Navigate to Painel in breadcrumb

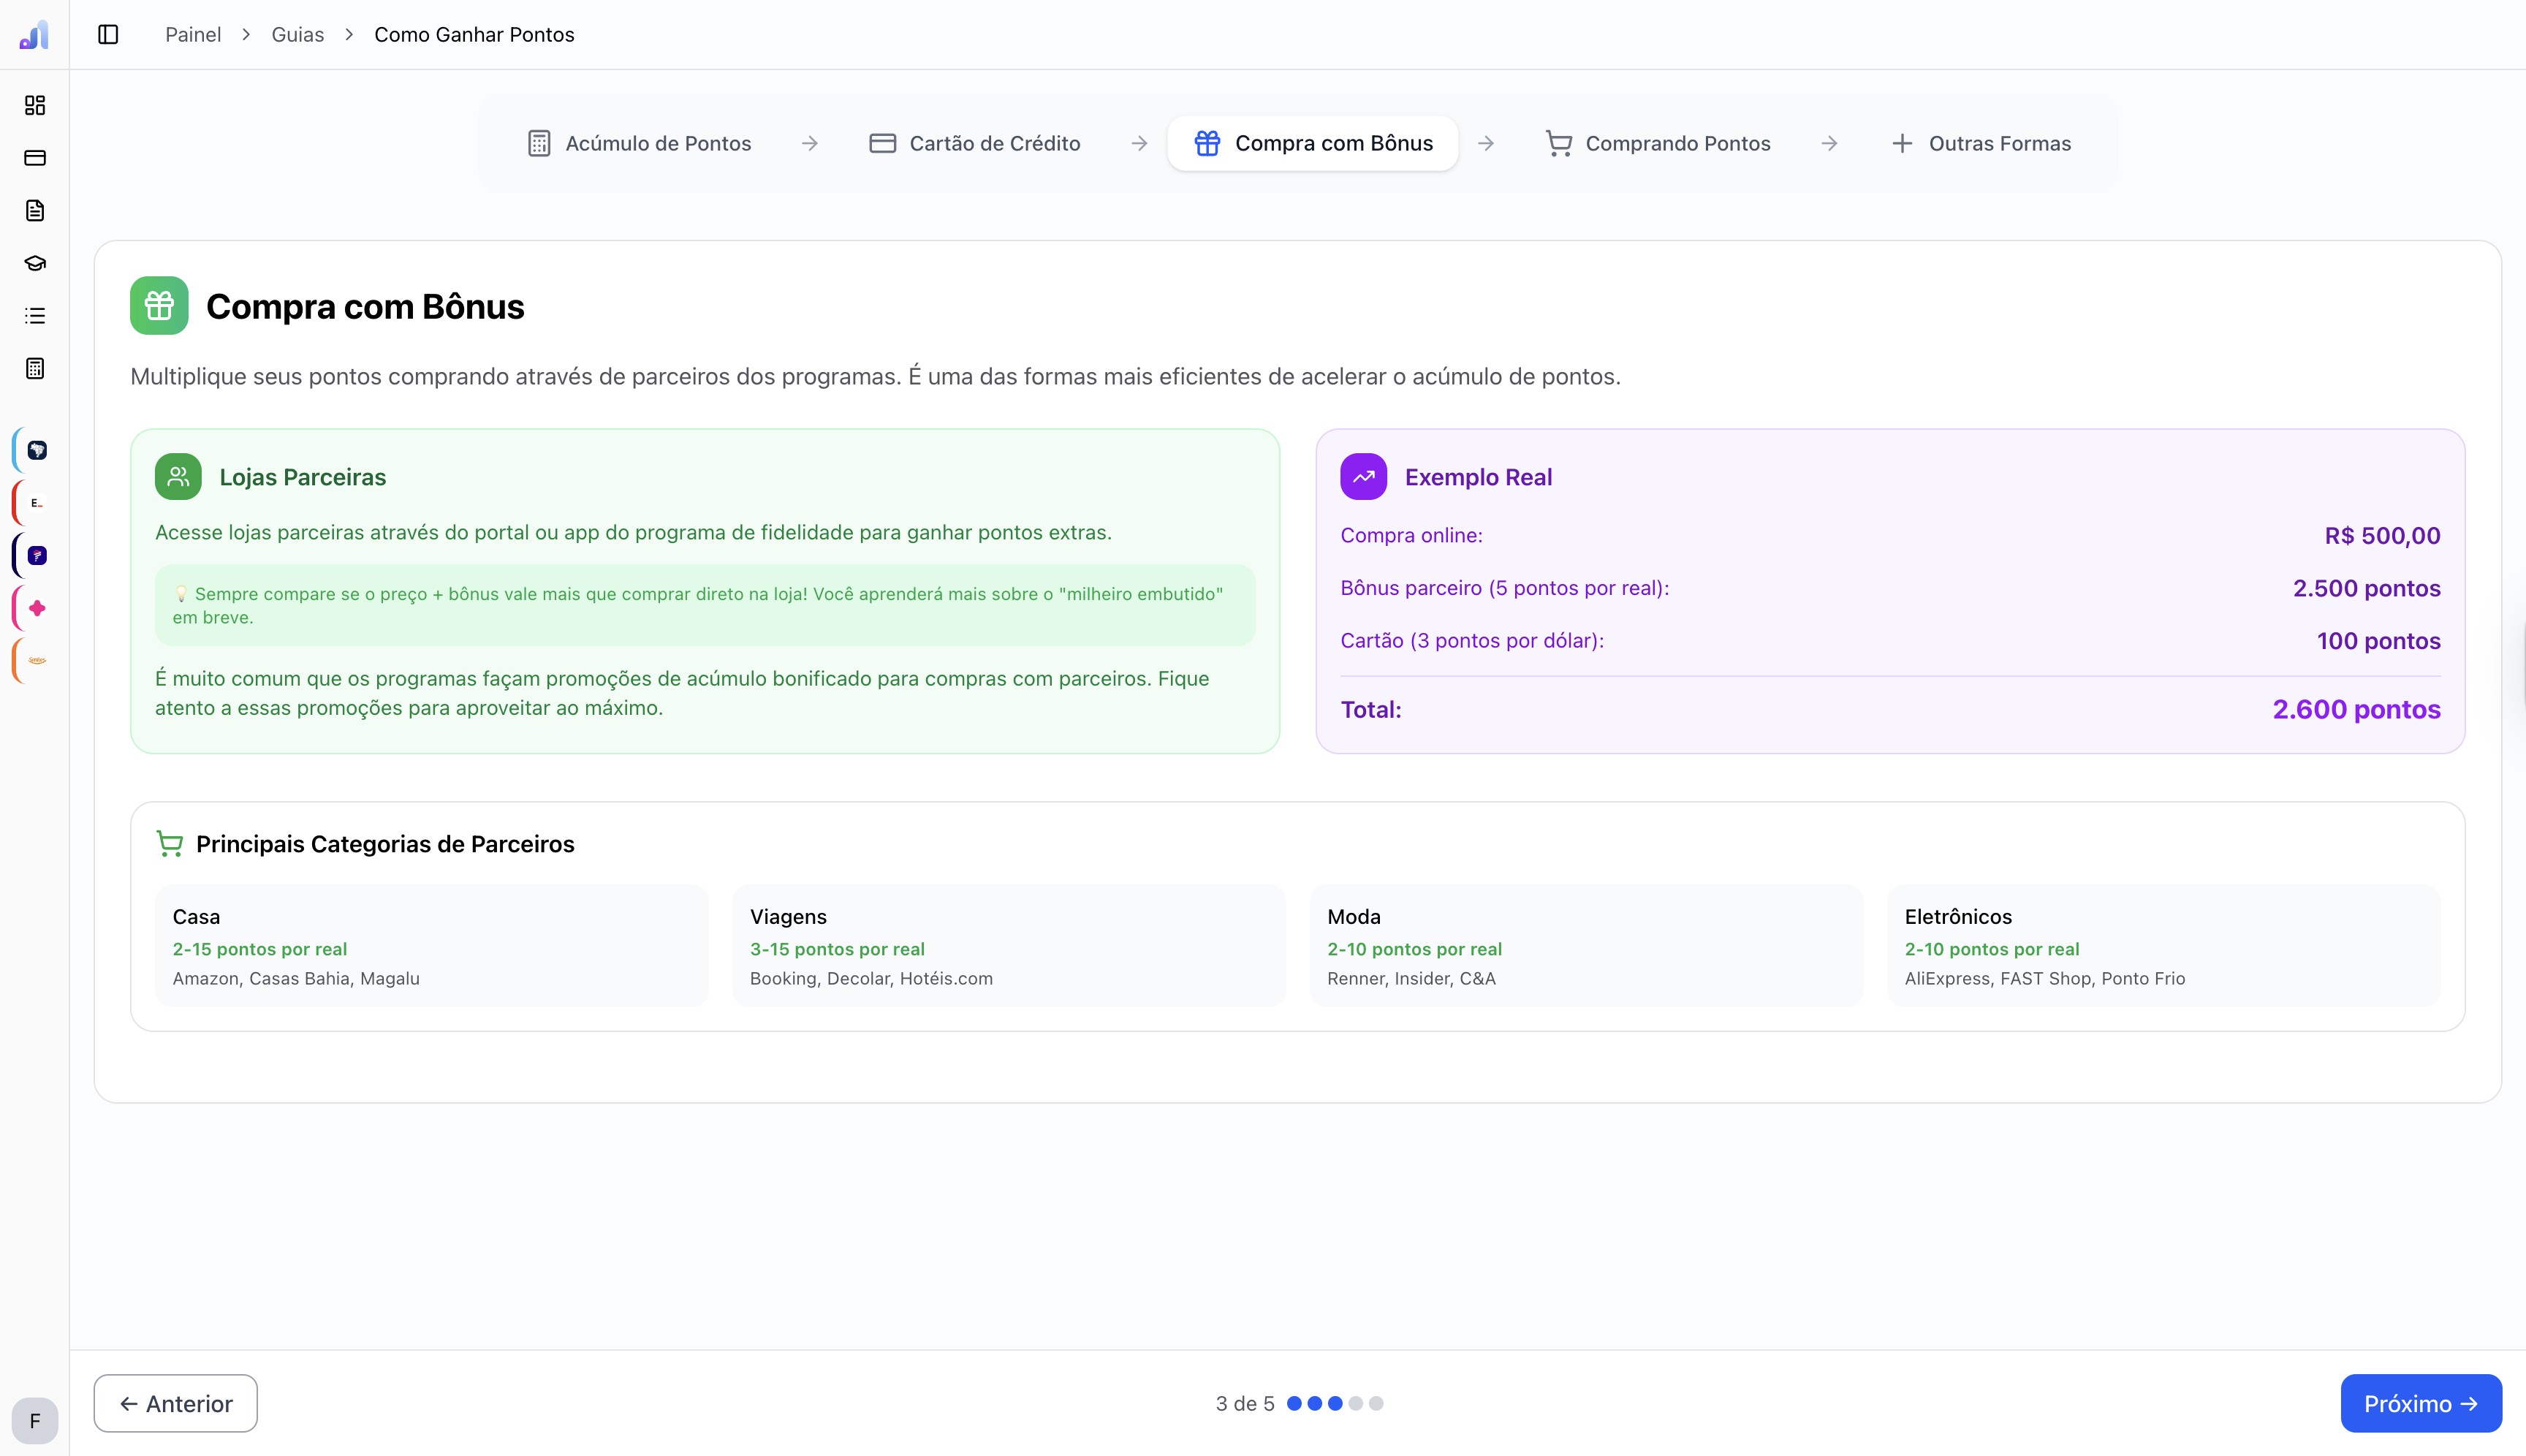[193, 35]
